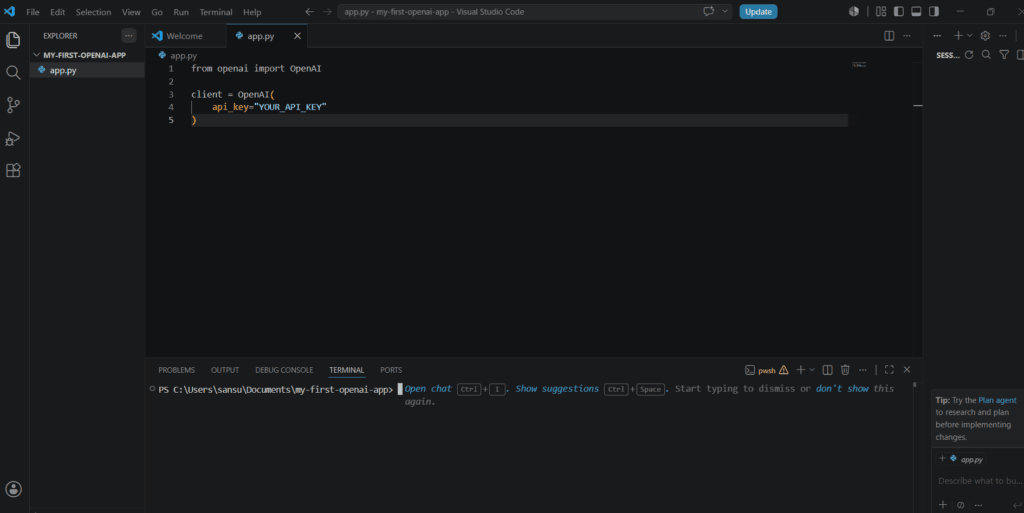Open the Help menu
Image resolution: width=1024 pixels, height=513 pixels.
(252, 12)
